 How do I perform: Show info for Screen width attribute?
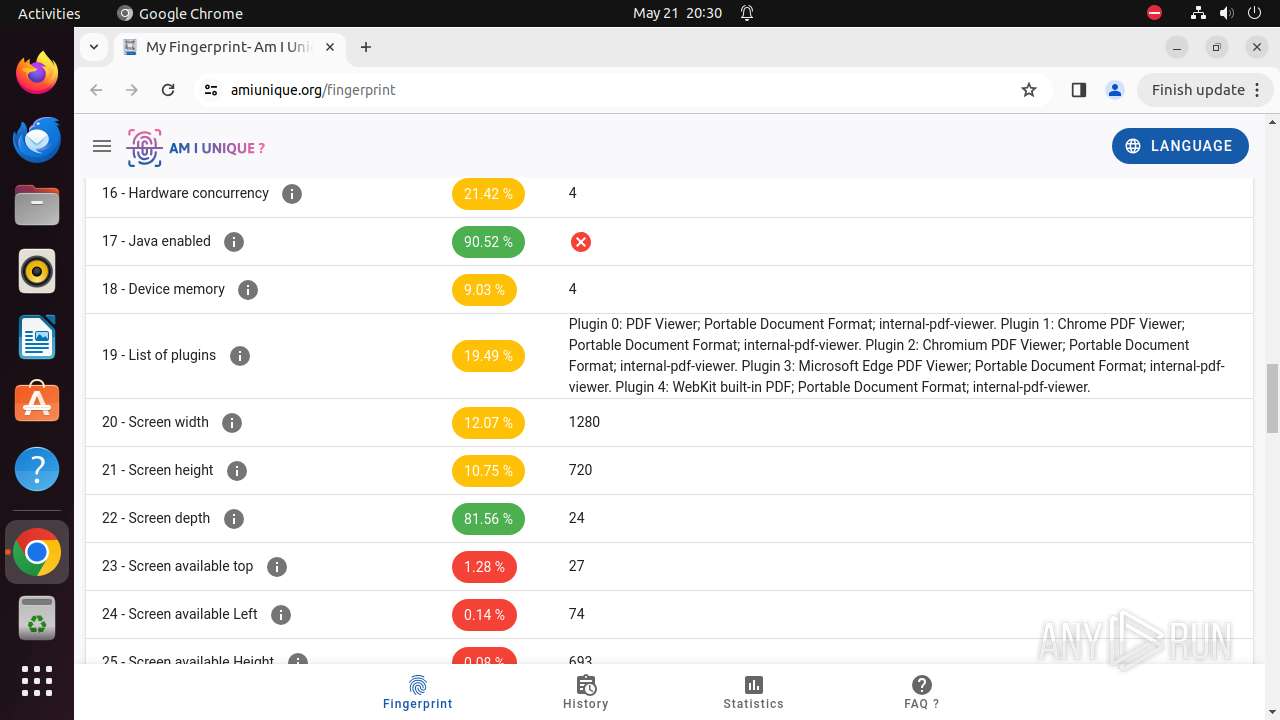coord(232,423)
